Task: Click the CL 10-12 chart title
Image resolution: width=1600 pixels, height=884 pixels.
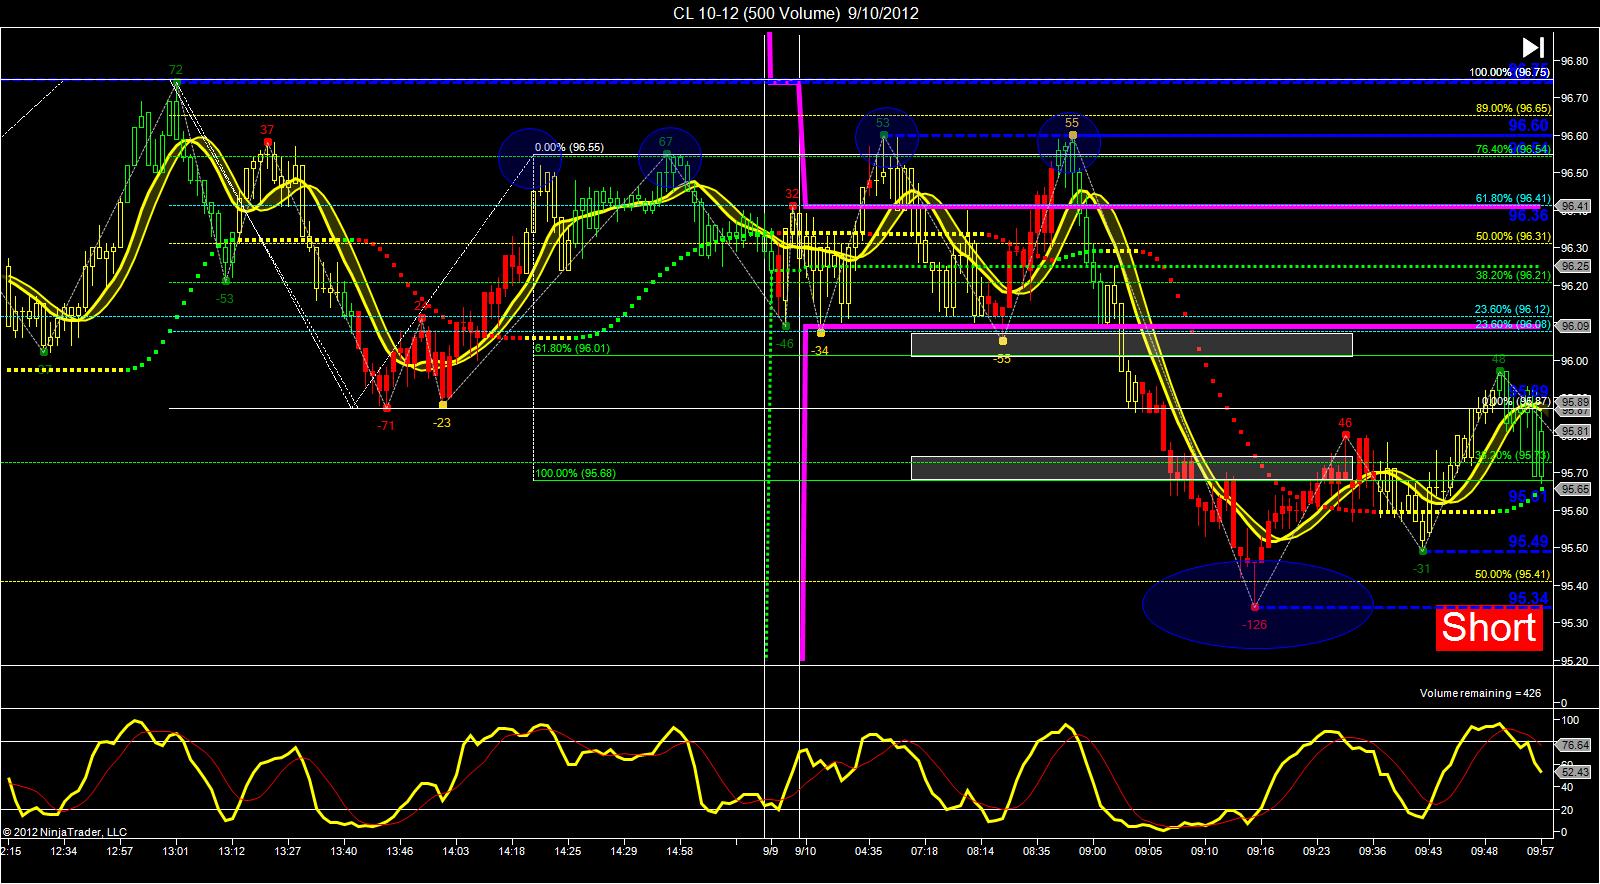Action: tap(795, 13)
